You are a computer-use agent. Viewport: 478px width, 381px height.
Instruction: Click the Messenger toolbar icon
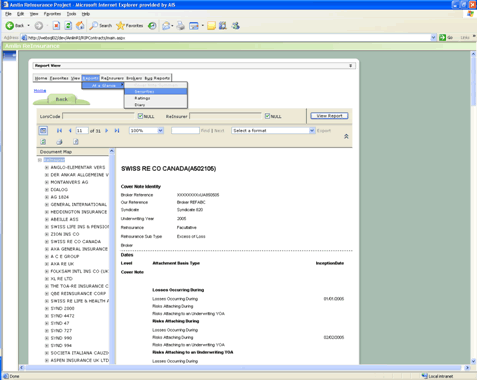235,26
